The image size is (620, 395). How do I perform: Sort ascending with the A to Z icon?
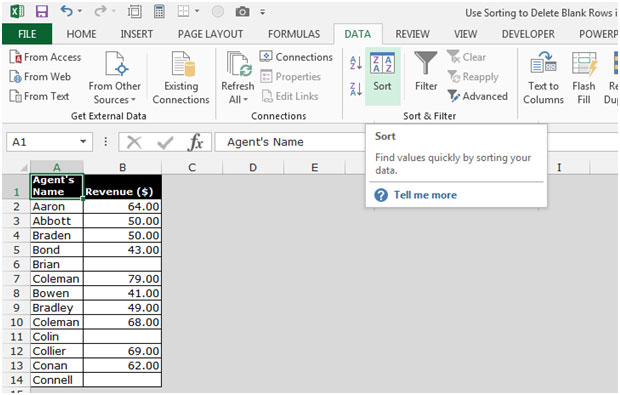pos(356,63)
